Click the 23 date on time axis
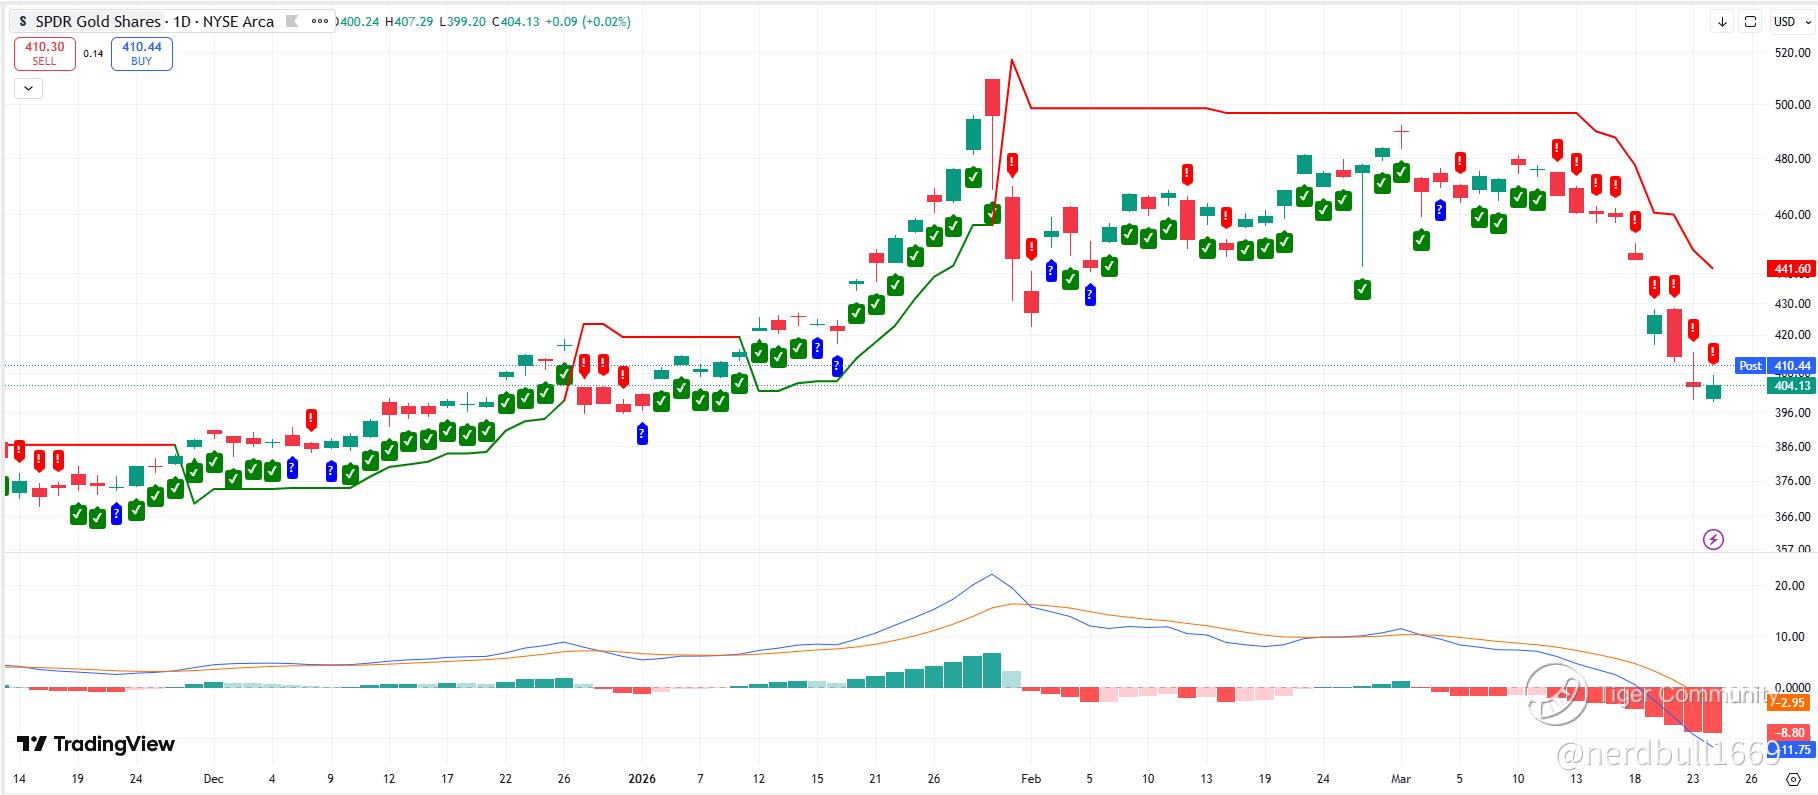 (x=1693, y=779)
